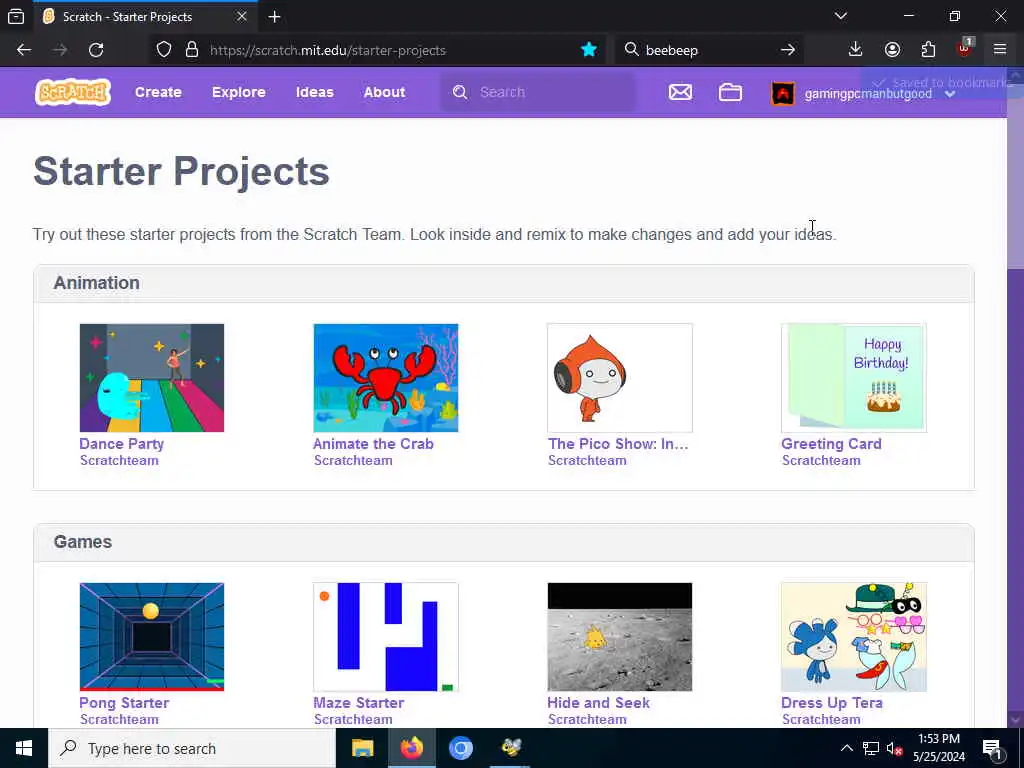
Task: Click the shield tracking protection icon
Action: [164, 50]
